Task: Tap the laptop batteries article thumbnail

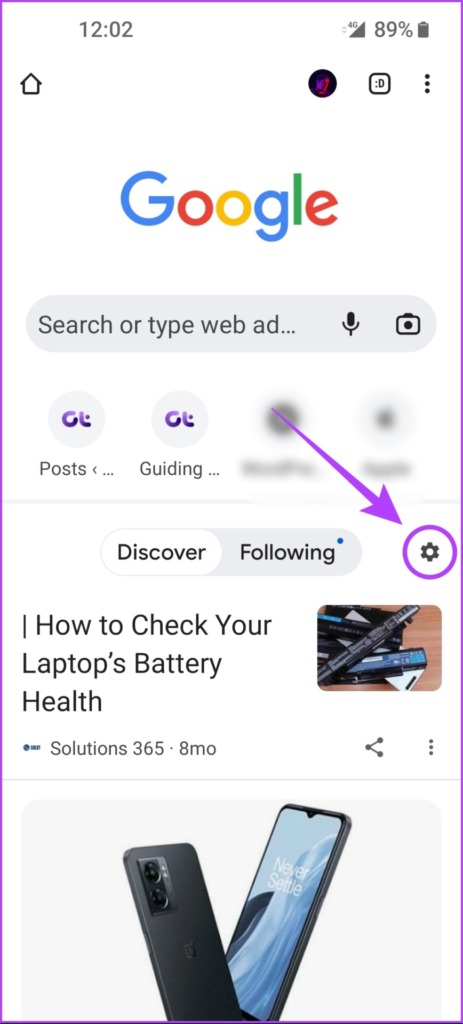Action: pos(379,648)
